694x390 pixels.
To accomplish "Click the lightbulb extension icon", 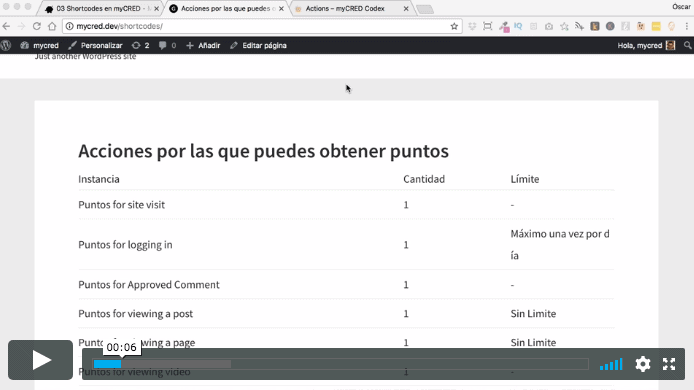I will 671,27.
